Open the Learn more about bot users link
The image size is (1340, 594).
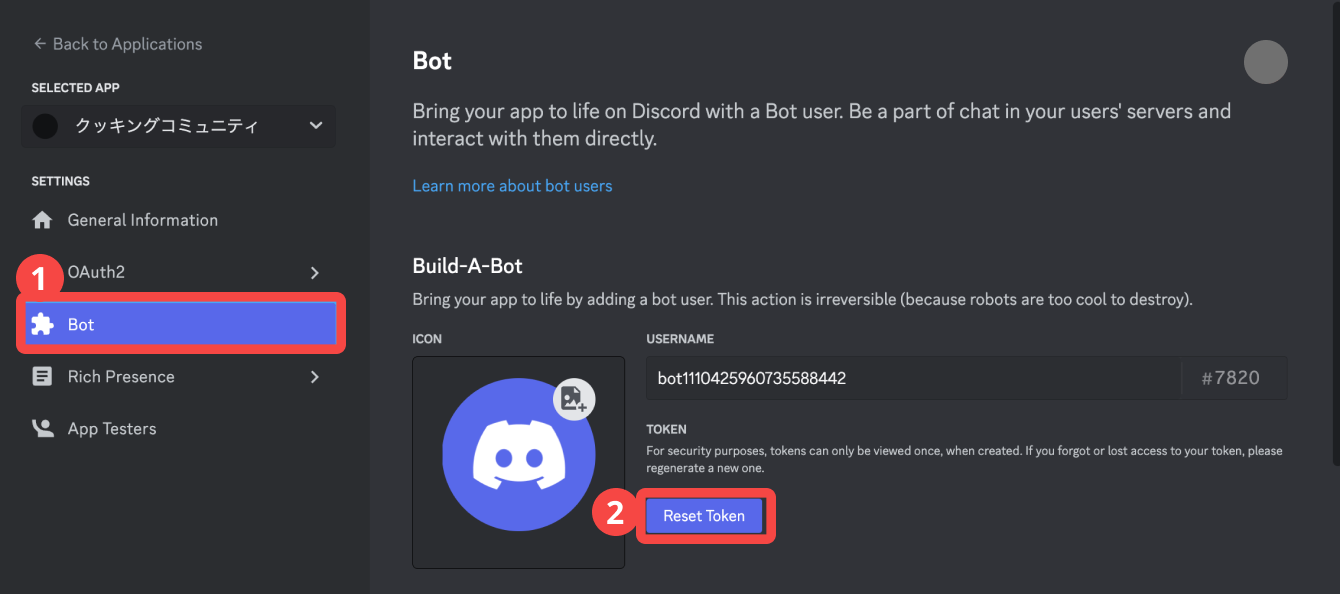(x=512, y=186)
